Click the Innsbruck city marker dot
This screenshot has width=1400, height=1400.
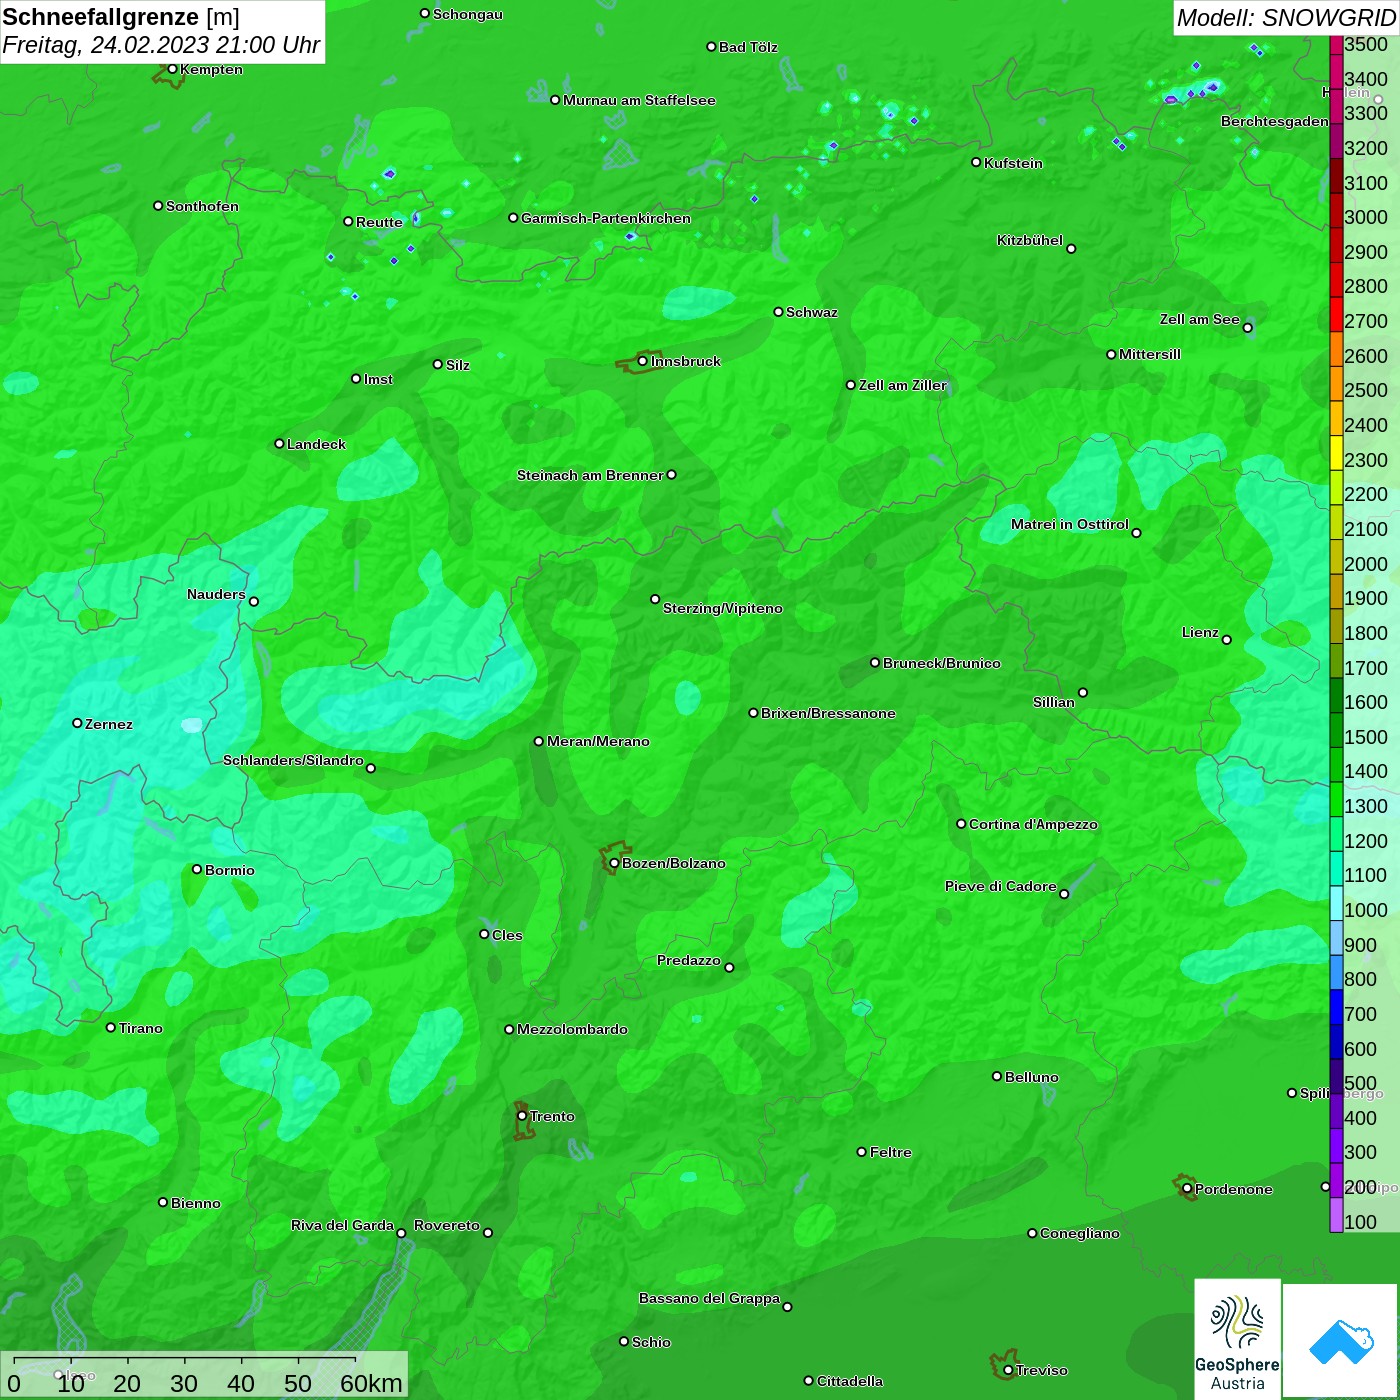point(642,361)
